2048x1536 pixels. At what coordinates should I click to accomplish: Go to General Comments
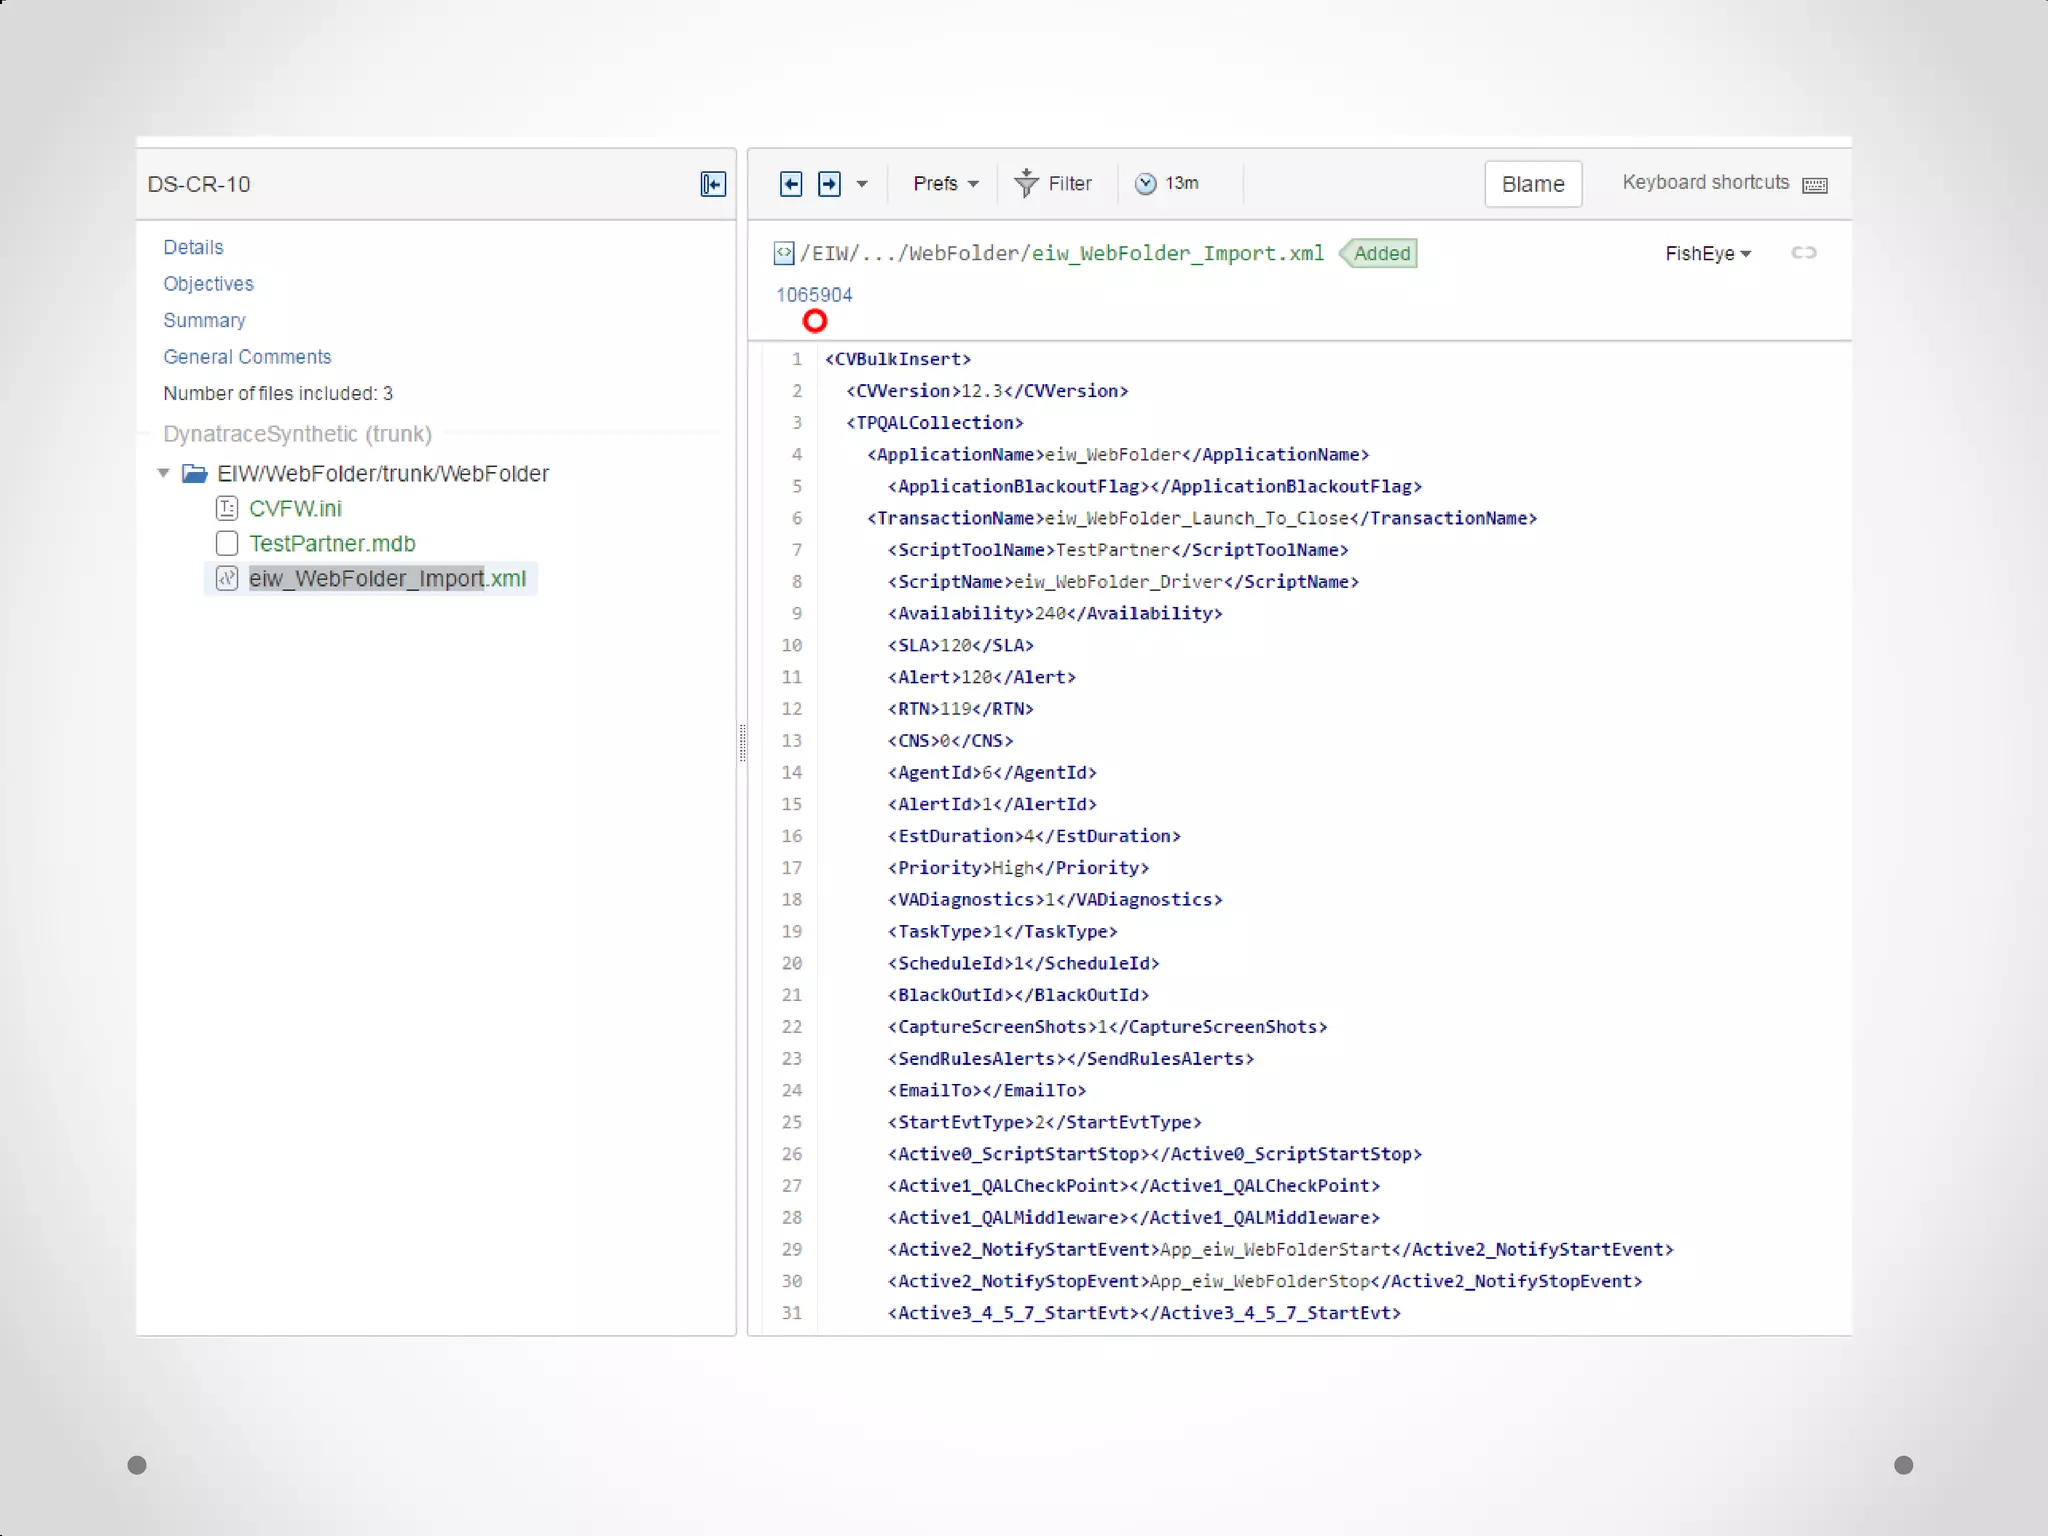(247, 357)
